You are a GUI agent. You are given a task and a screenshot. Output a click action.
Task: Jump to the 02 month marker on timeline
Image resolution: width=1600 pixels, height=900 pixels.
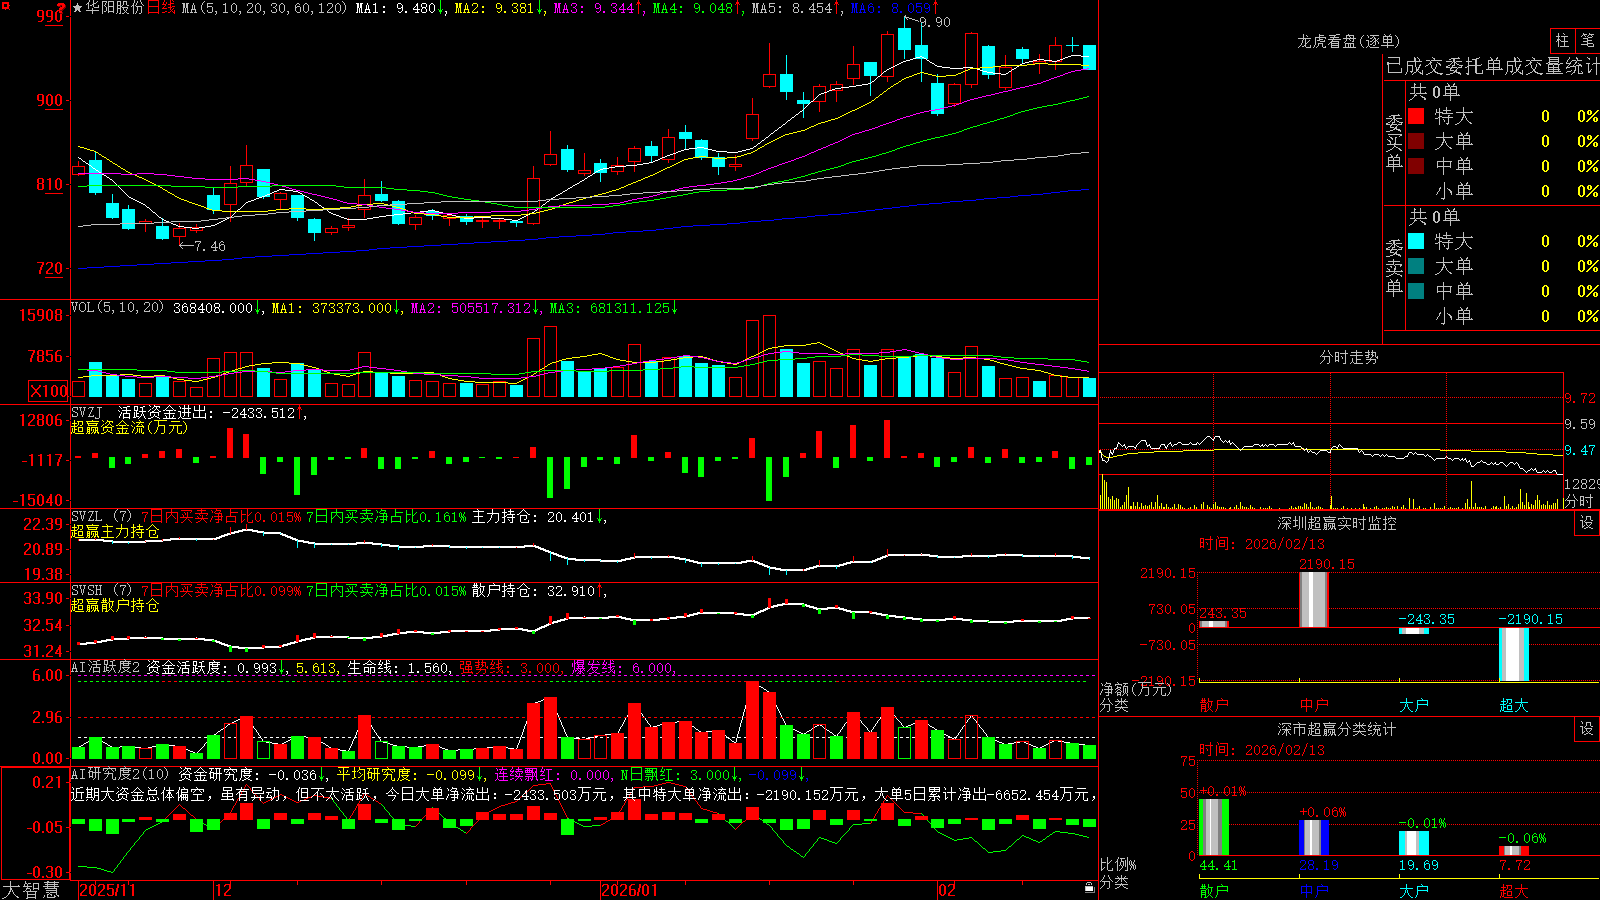pos(947,890)
